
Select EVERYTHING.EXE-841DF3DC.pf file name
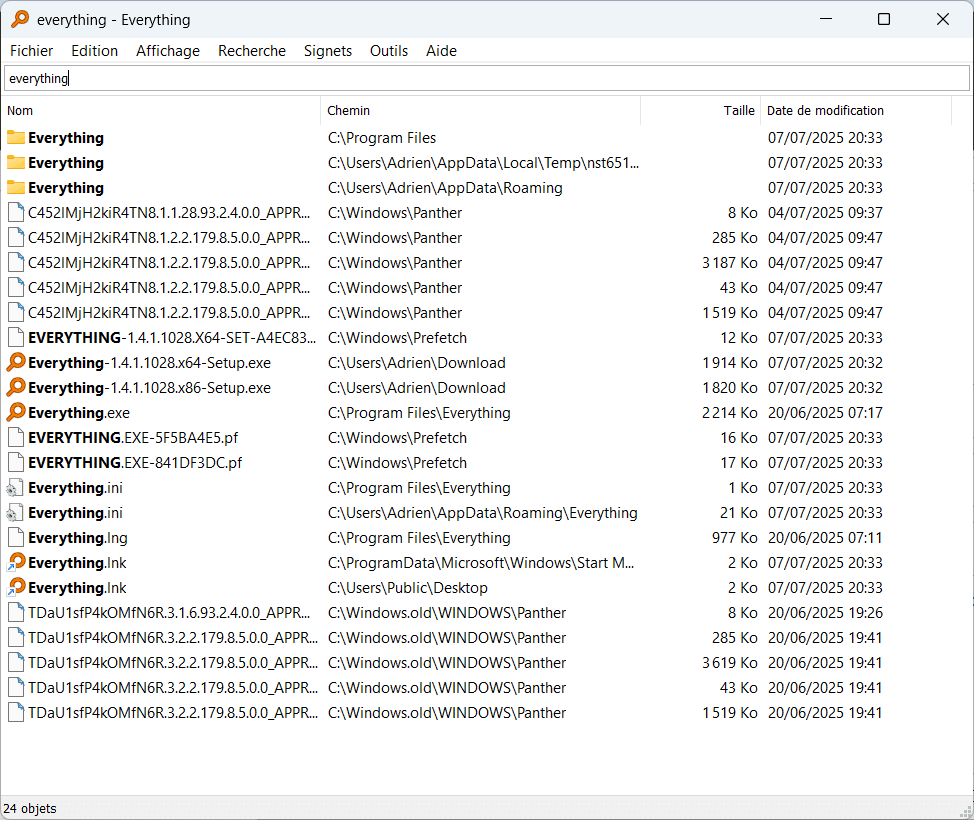tap(135, 463)
